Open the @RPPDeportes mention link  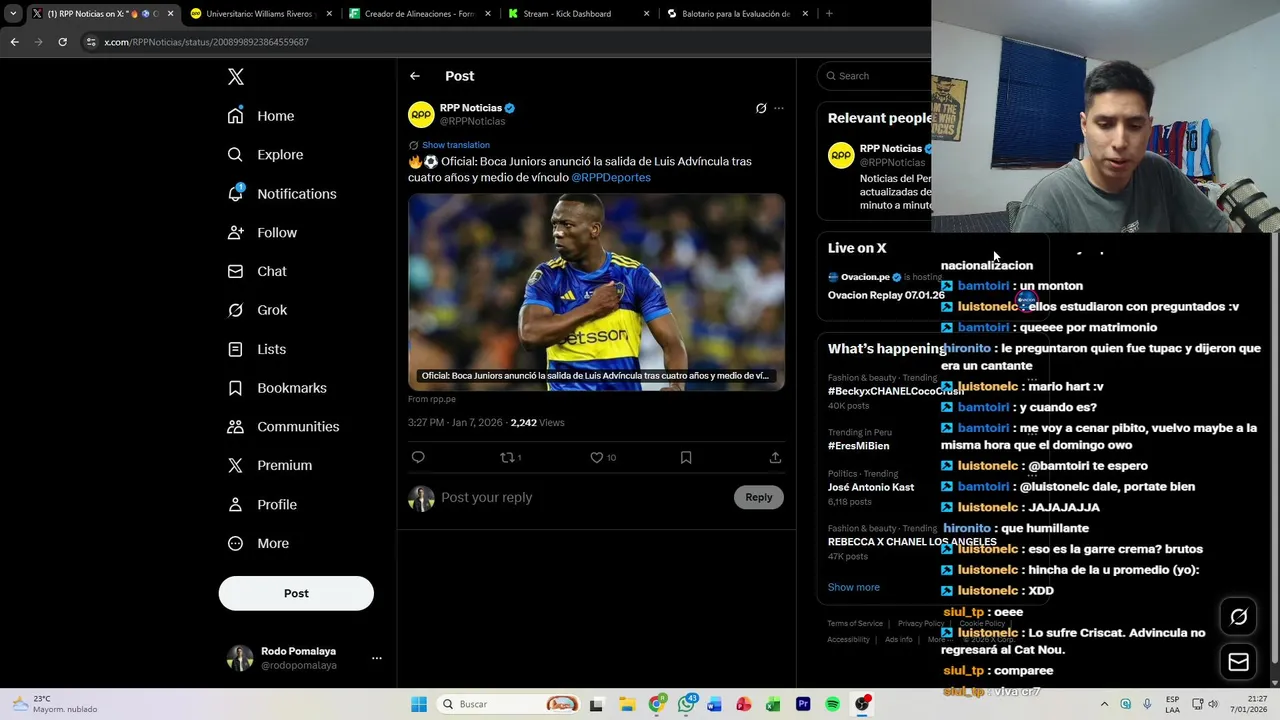pos(611,177)
